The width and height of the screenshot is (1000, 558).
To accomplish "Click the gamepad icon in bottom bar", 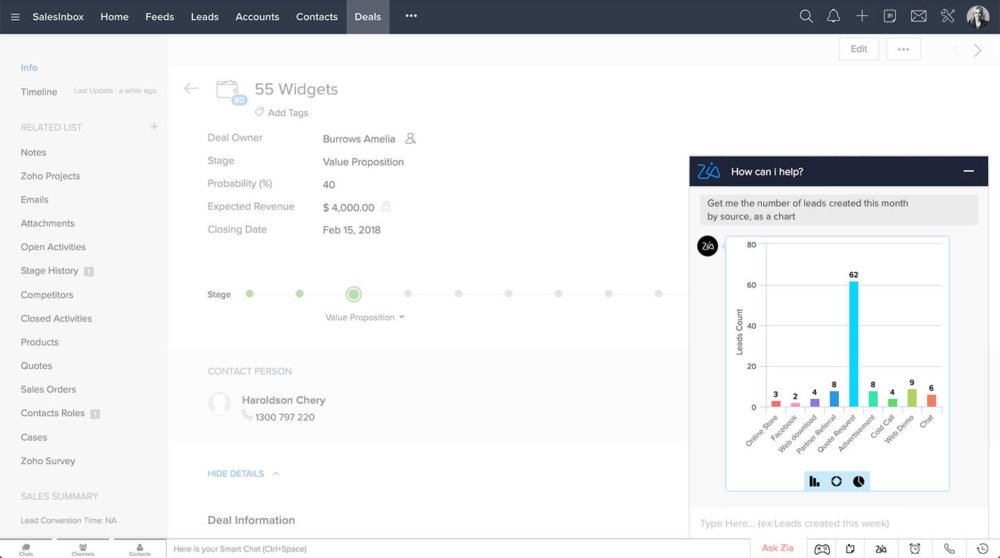I will (822, 548).
